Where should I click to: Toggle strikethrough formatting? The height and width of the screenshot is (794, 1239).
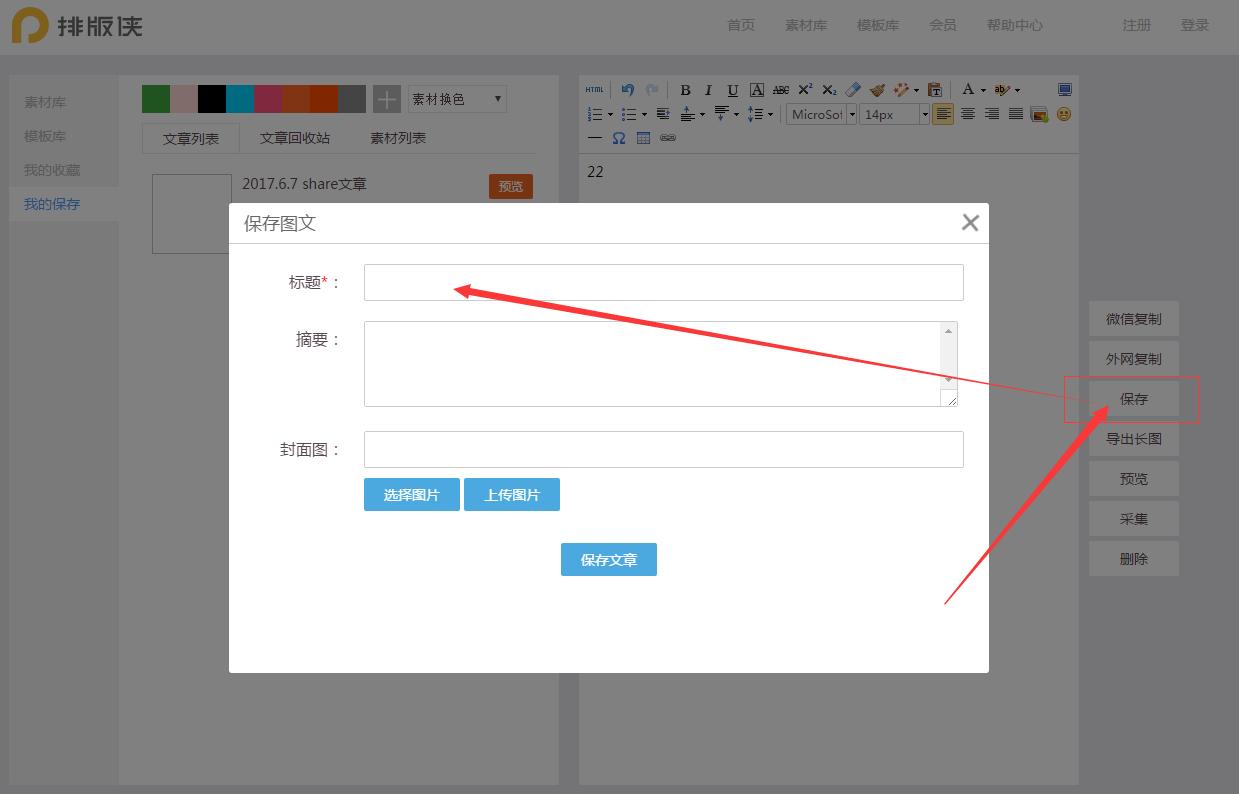(x=780, y=89)
